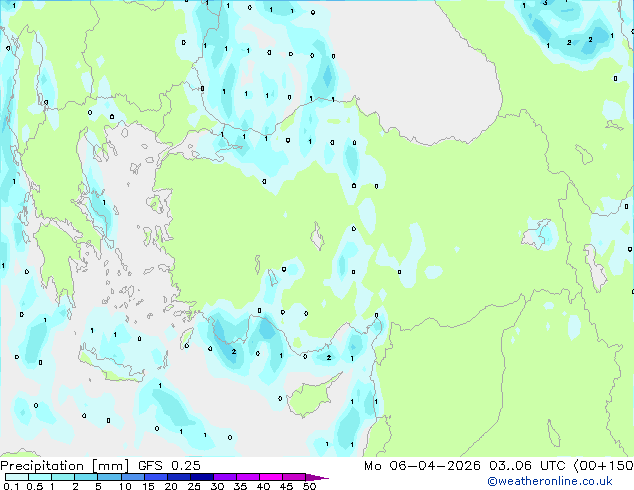Click the 'Mo 06-04-2026' date text
The image size is (634, 490).
tap(422, 466)
